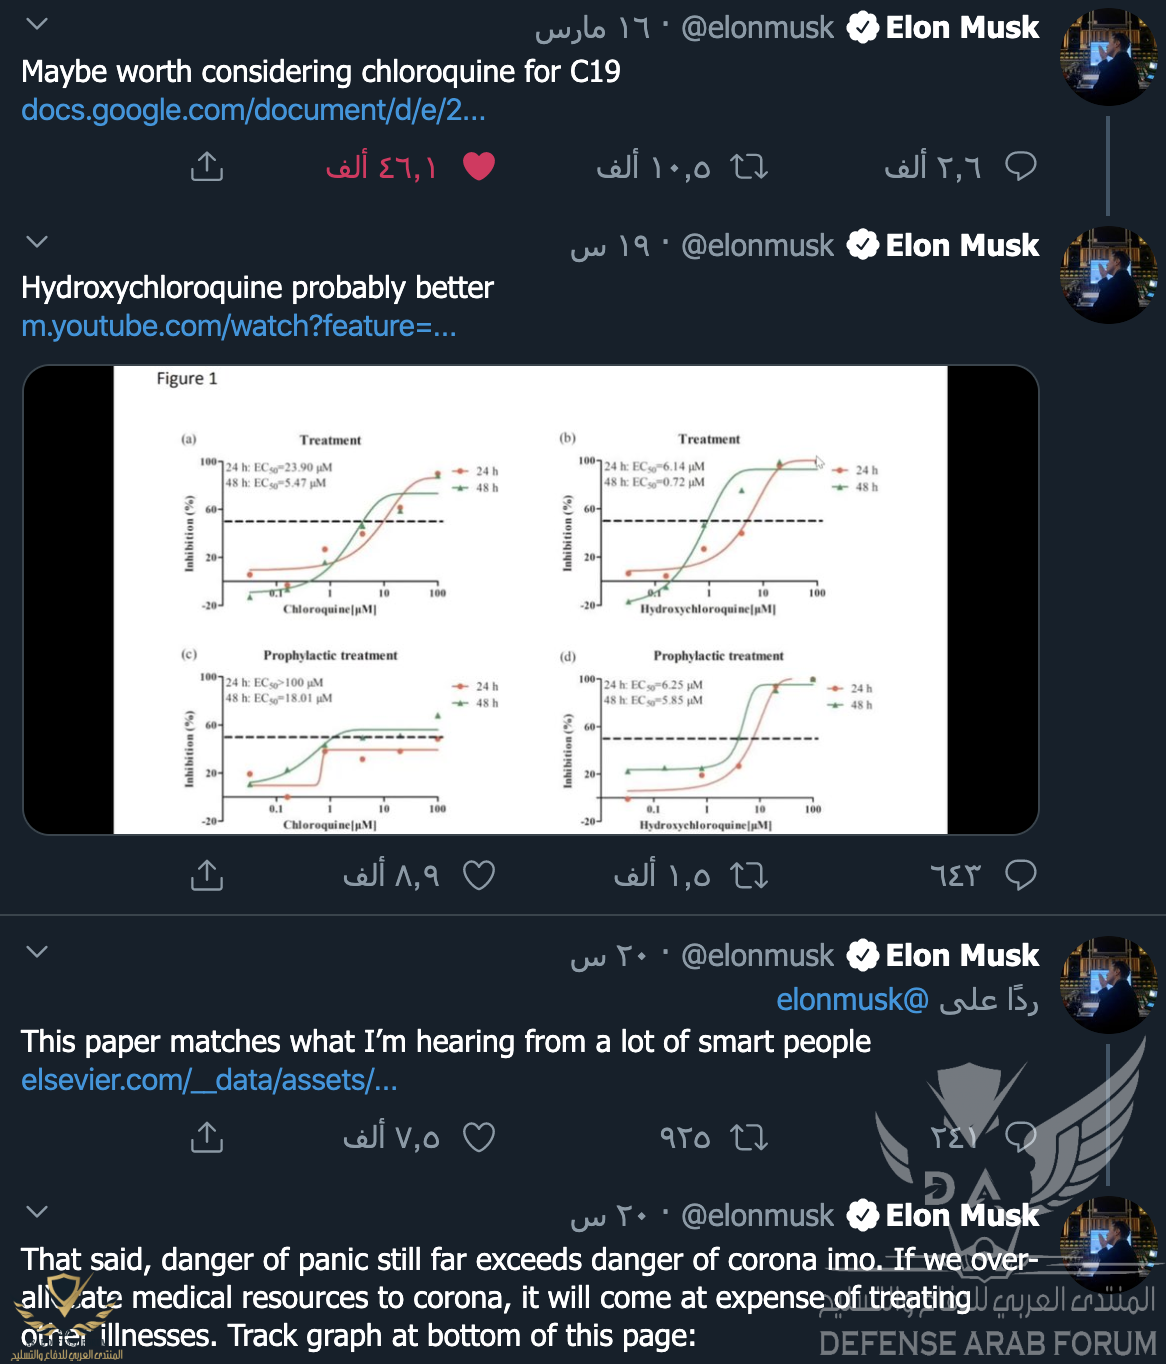Share the Hydroxychloroquine probably better tweet
Viewport: 1166px width, 1364px height.
(207, 875)
